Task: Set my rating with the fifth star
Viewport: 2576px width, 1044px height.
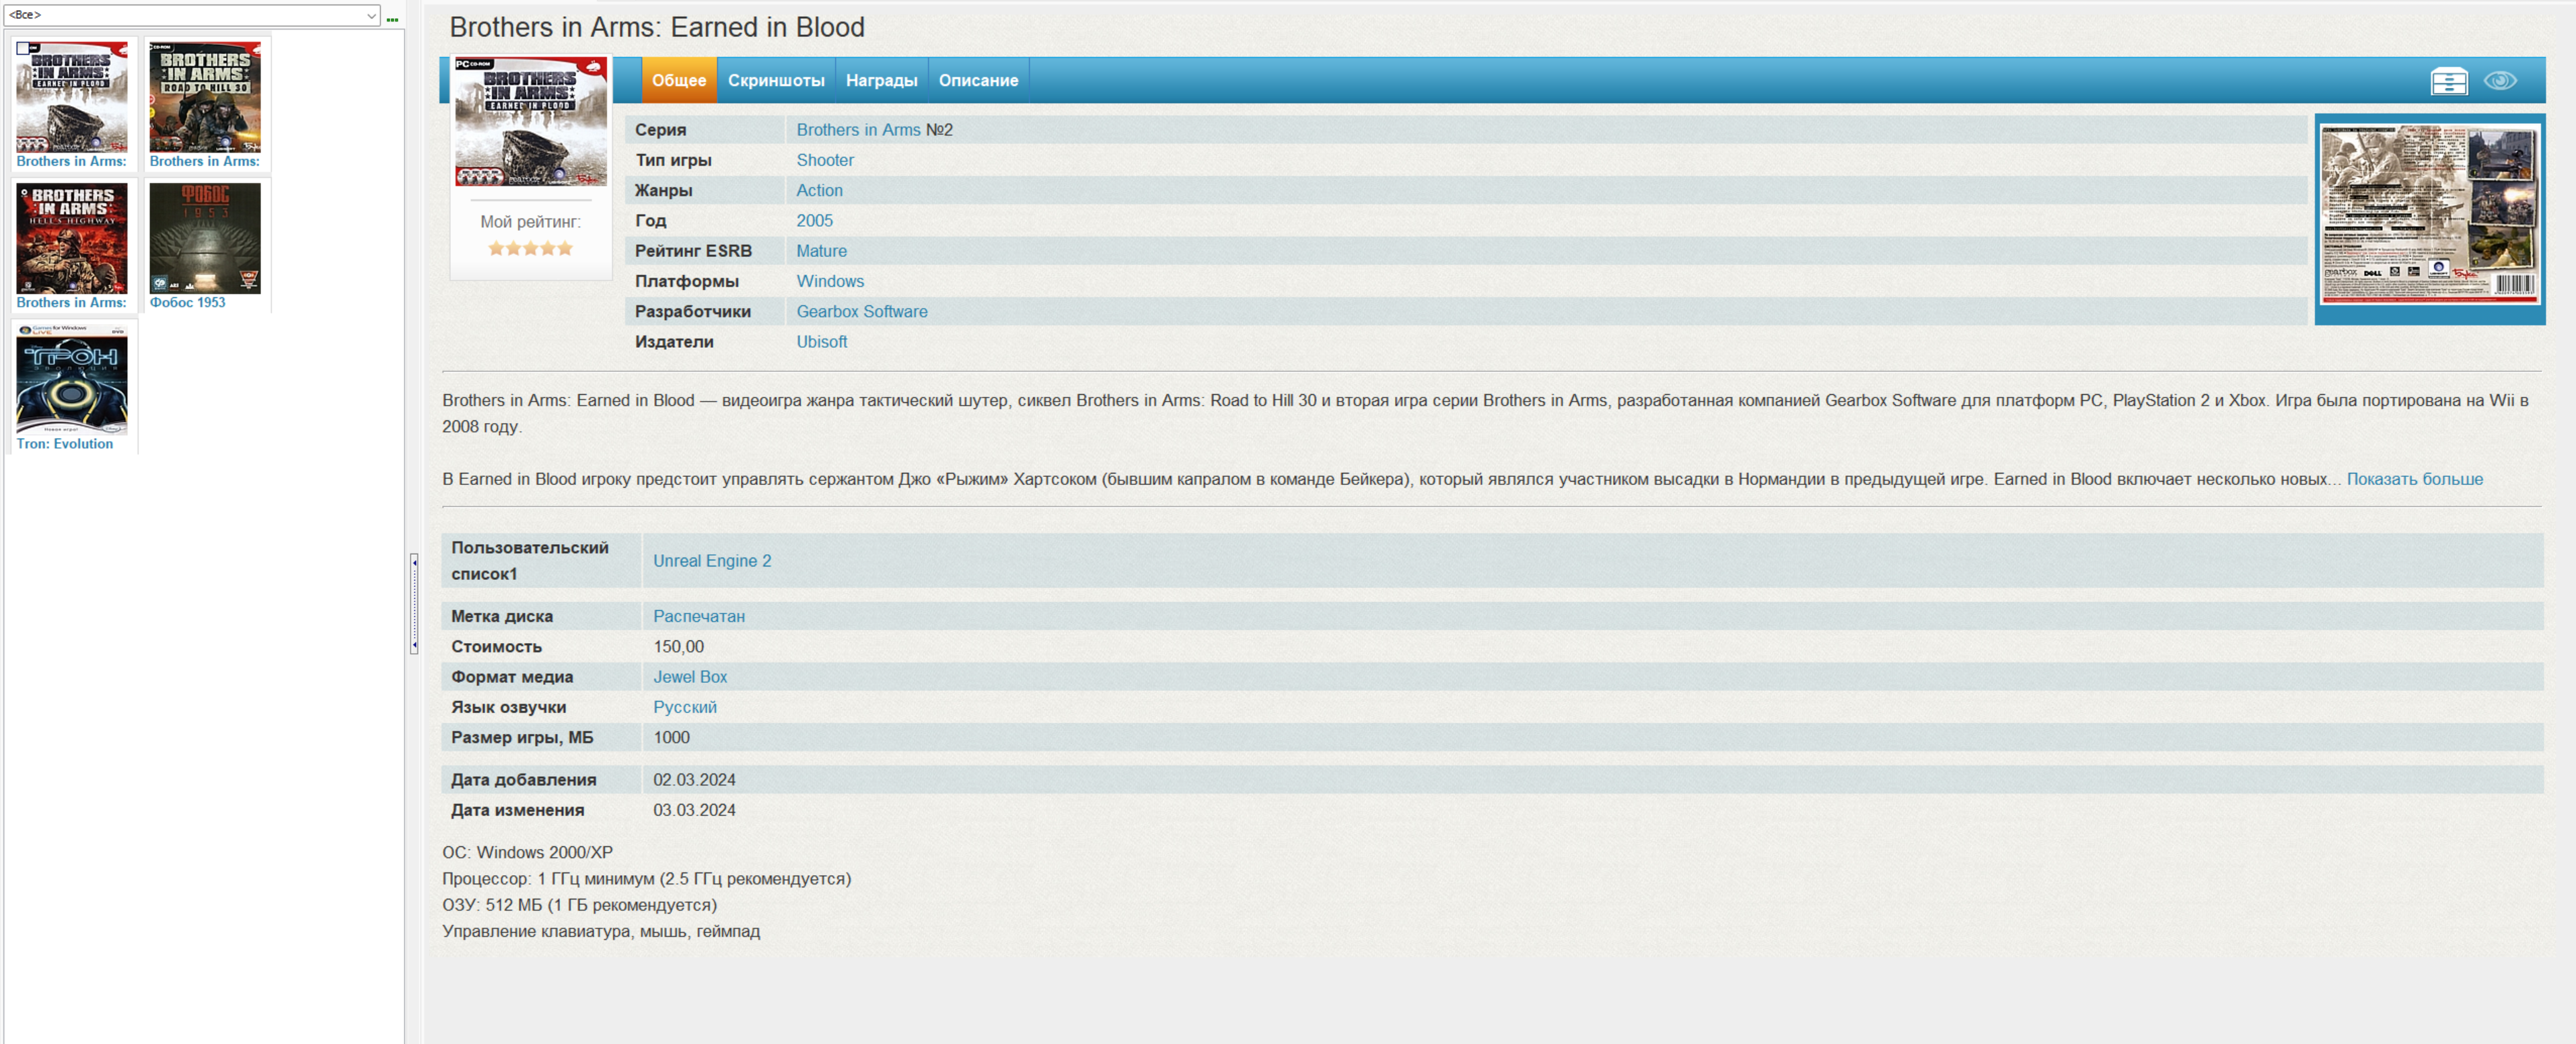Action: 565,248
